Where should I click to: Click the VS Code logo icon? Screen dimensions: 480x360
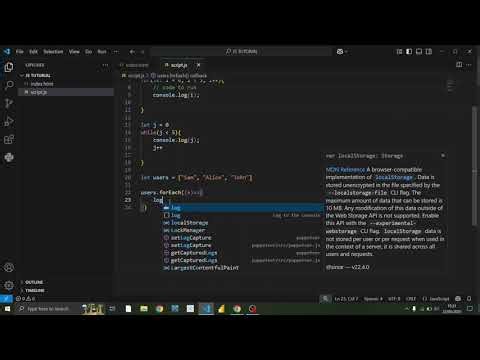pyautogui.click(x=7, y=51)
